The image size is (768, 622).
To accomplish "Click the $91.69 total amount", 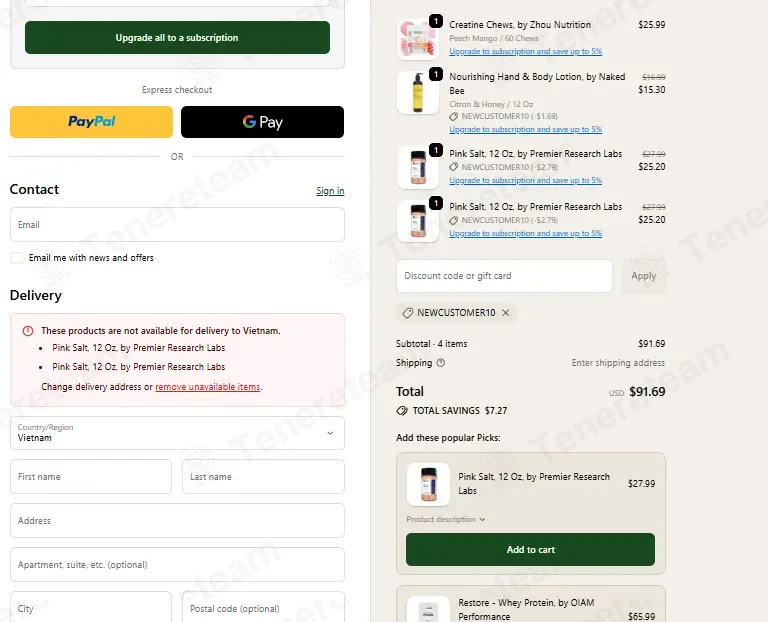I will (x=647, y=392).
